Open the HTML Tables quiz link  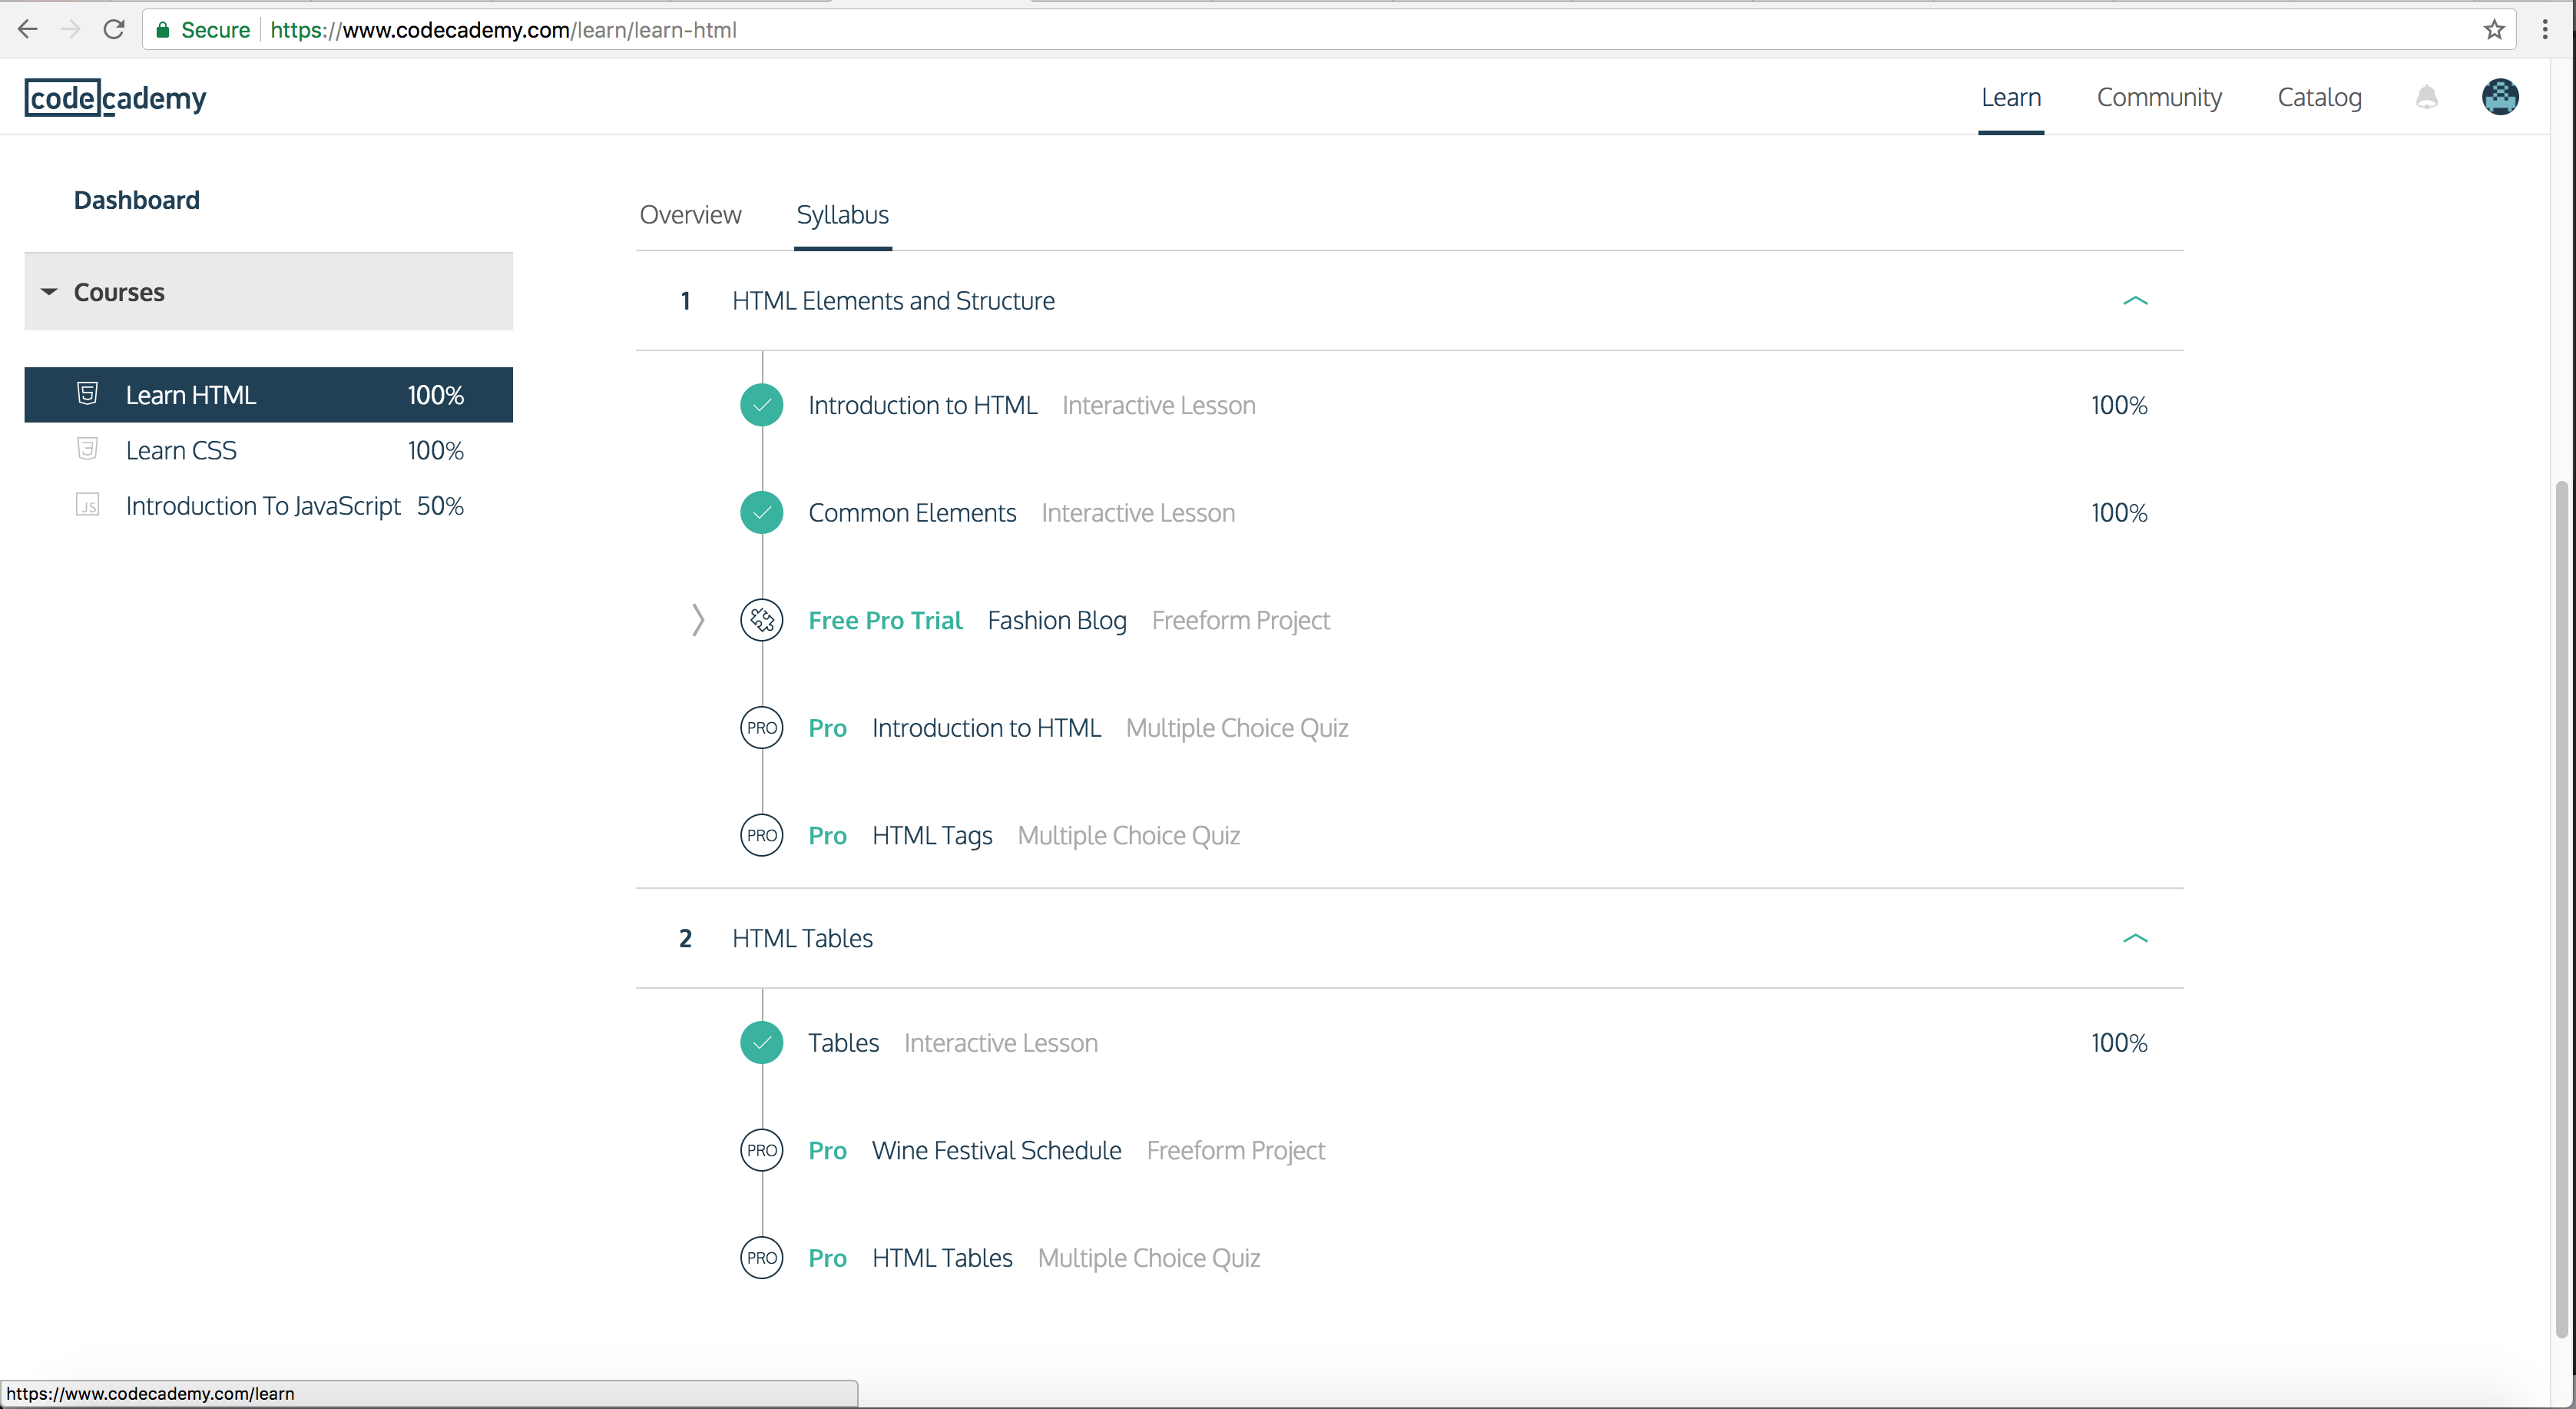pos(942,1258)
